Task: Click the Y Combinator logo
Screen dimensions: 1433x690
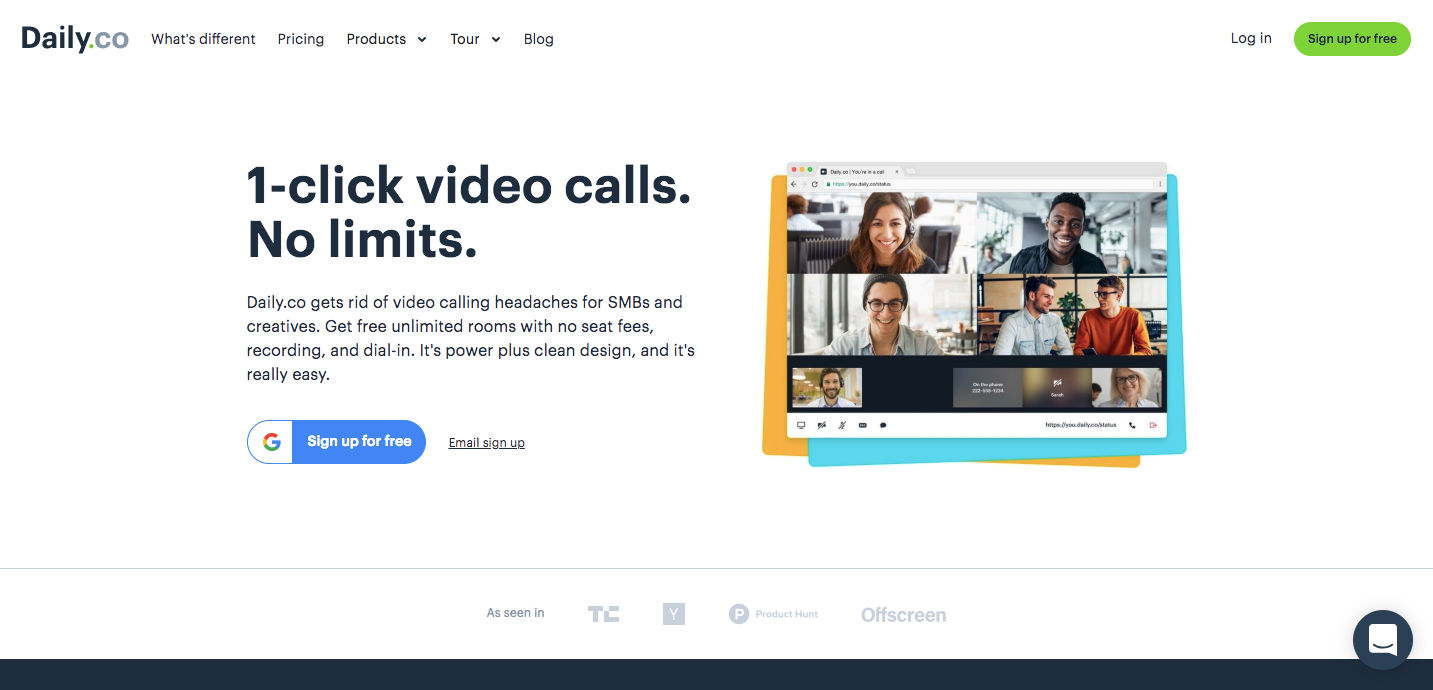Action: pos(674,614)
